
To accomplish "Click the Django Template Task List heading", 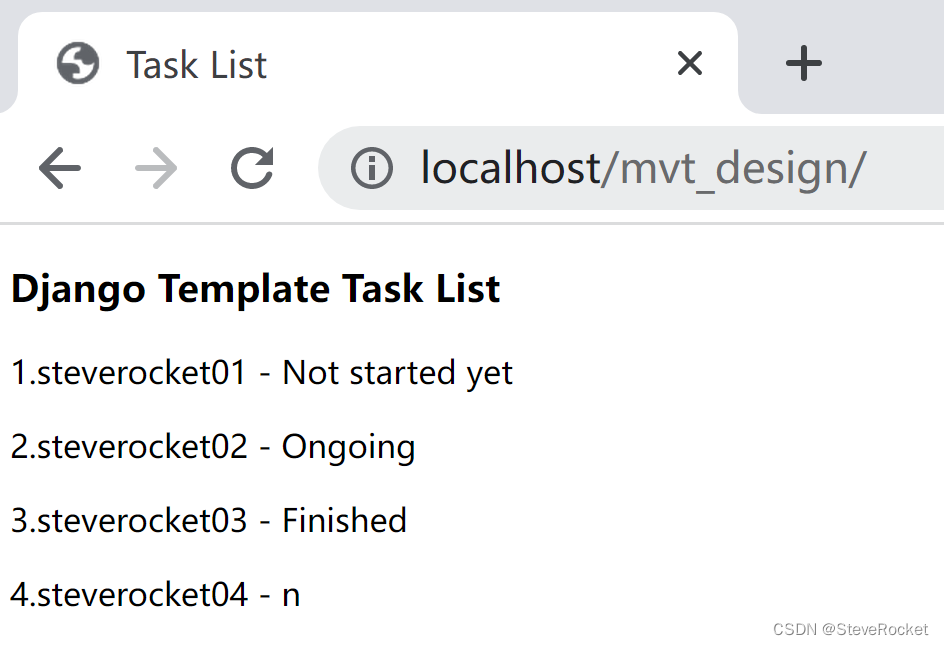I will [x=255, y=289].
